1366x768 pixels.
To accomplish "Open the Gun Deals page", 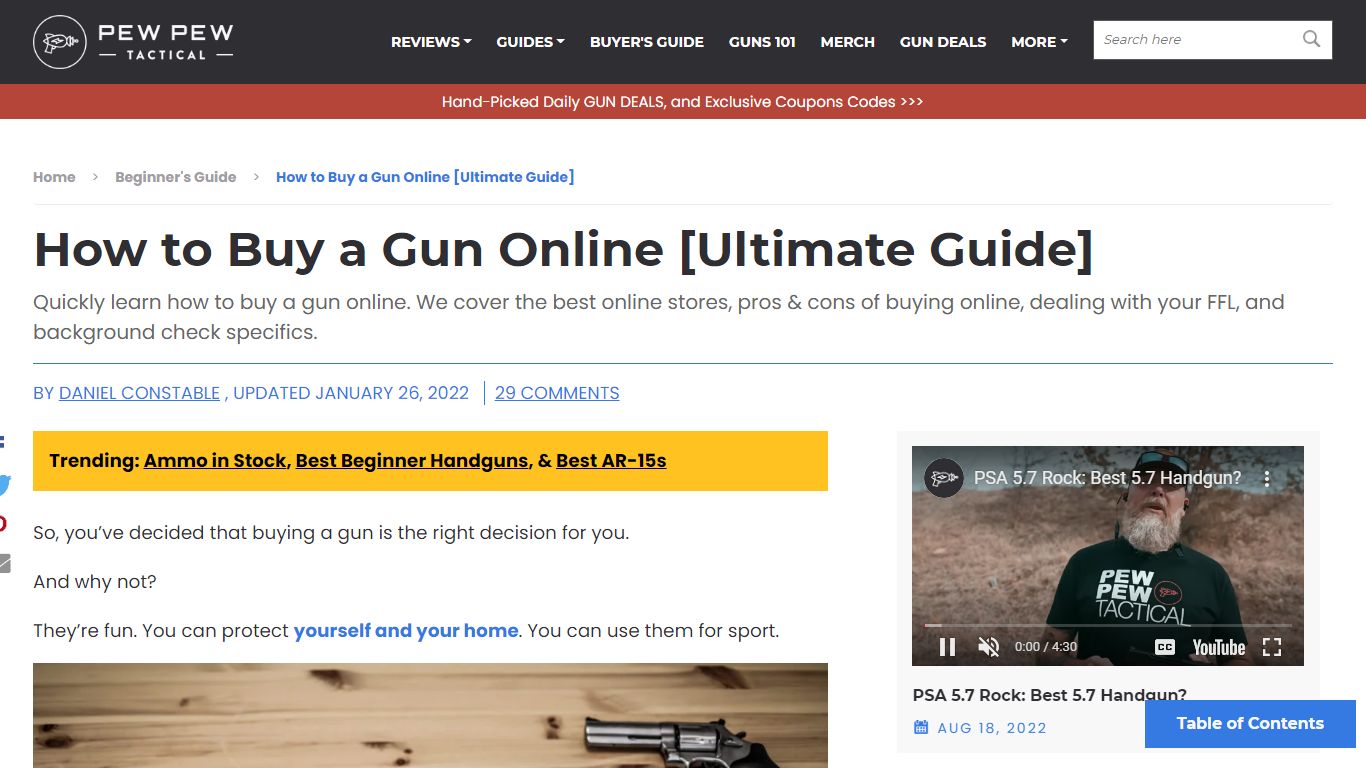I will coord(943,42).
